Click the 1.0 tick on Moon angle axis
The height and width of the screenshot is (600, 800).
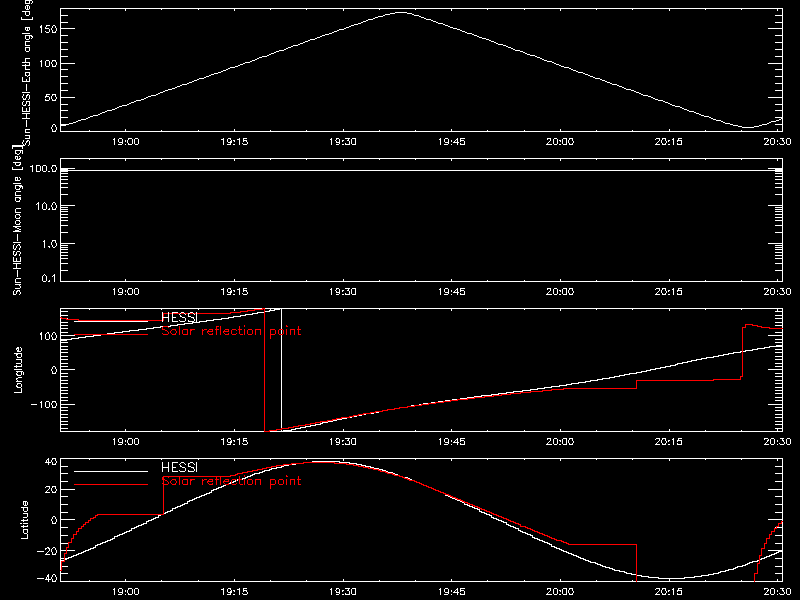(49, 244)
